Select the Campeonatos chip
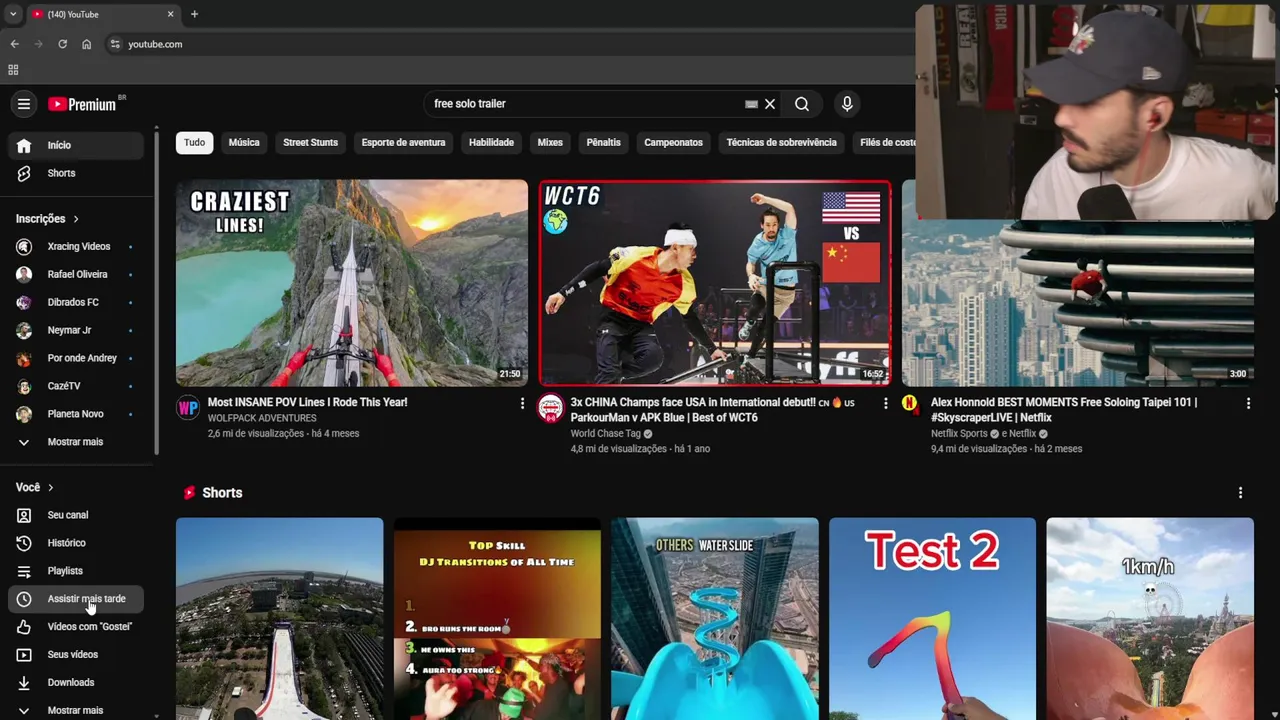Image resolution: width=1280 pixels, height=720 pixels. [x=673, y=142]
